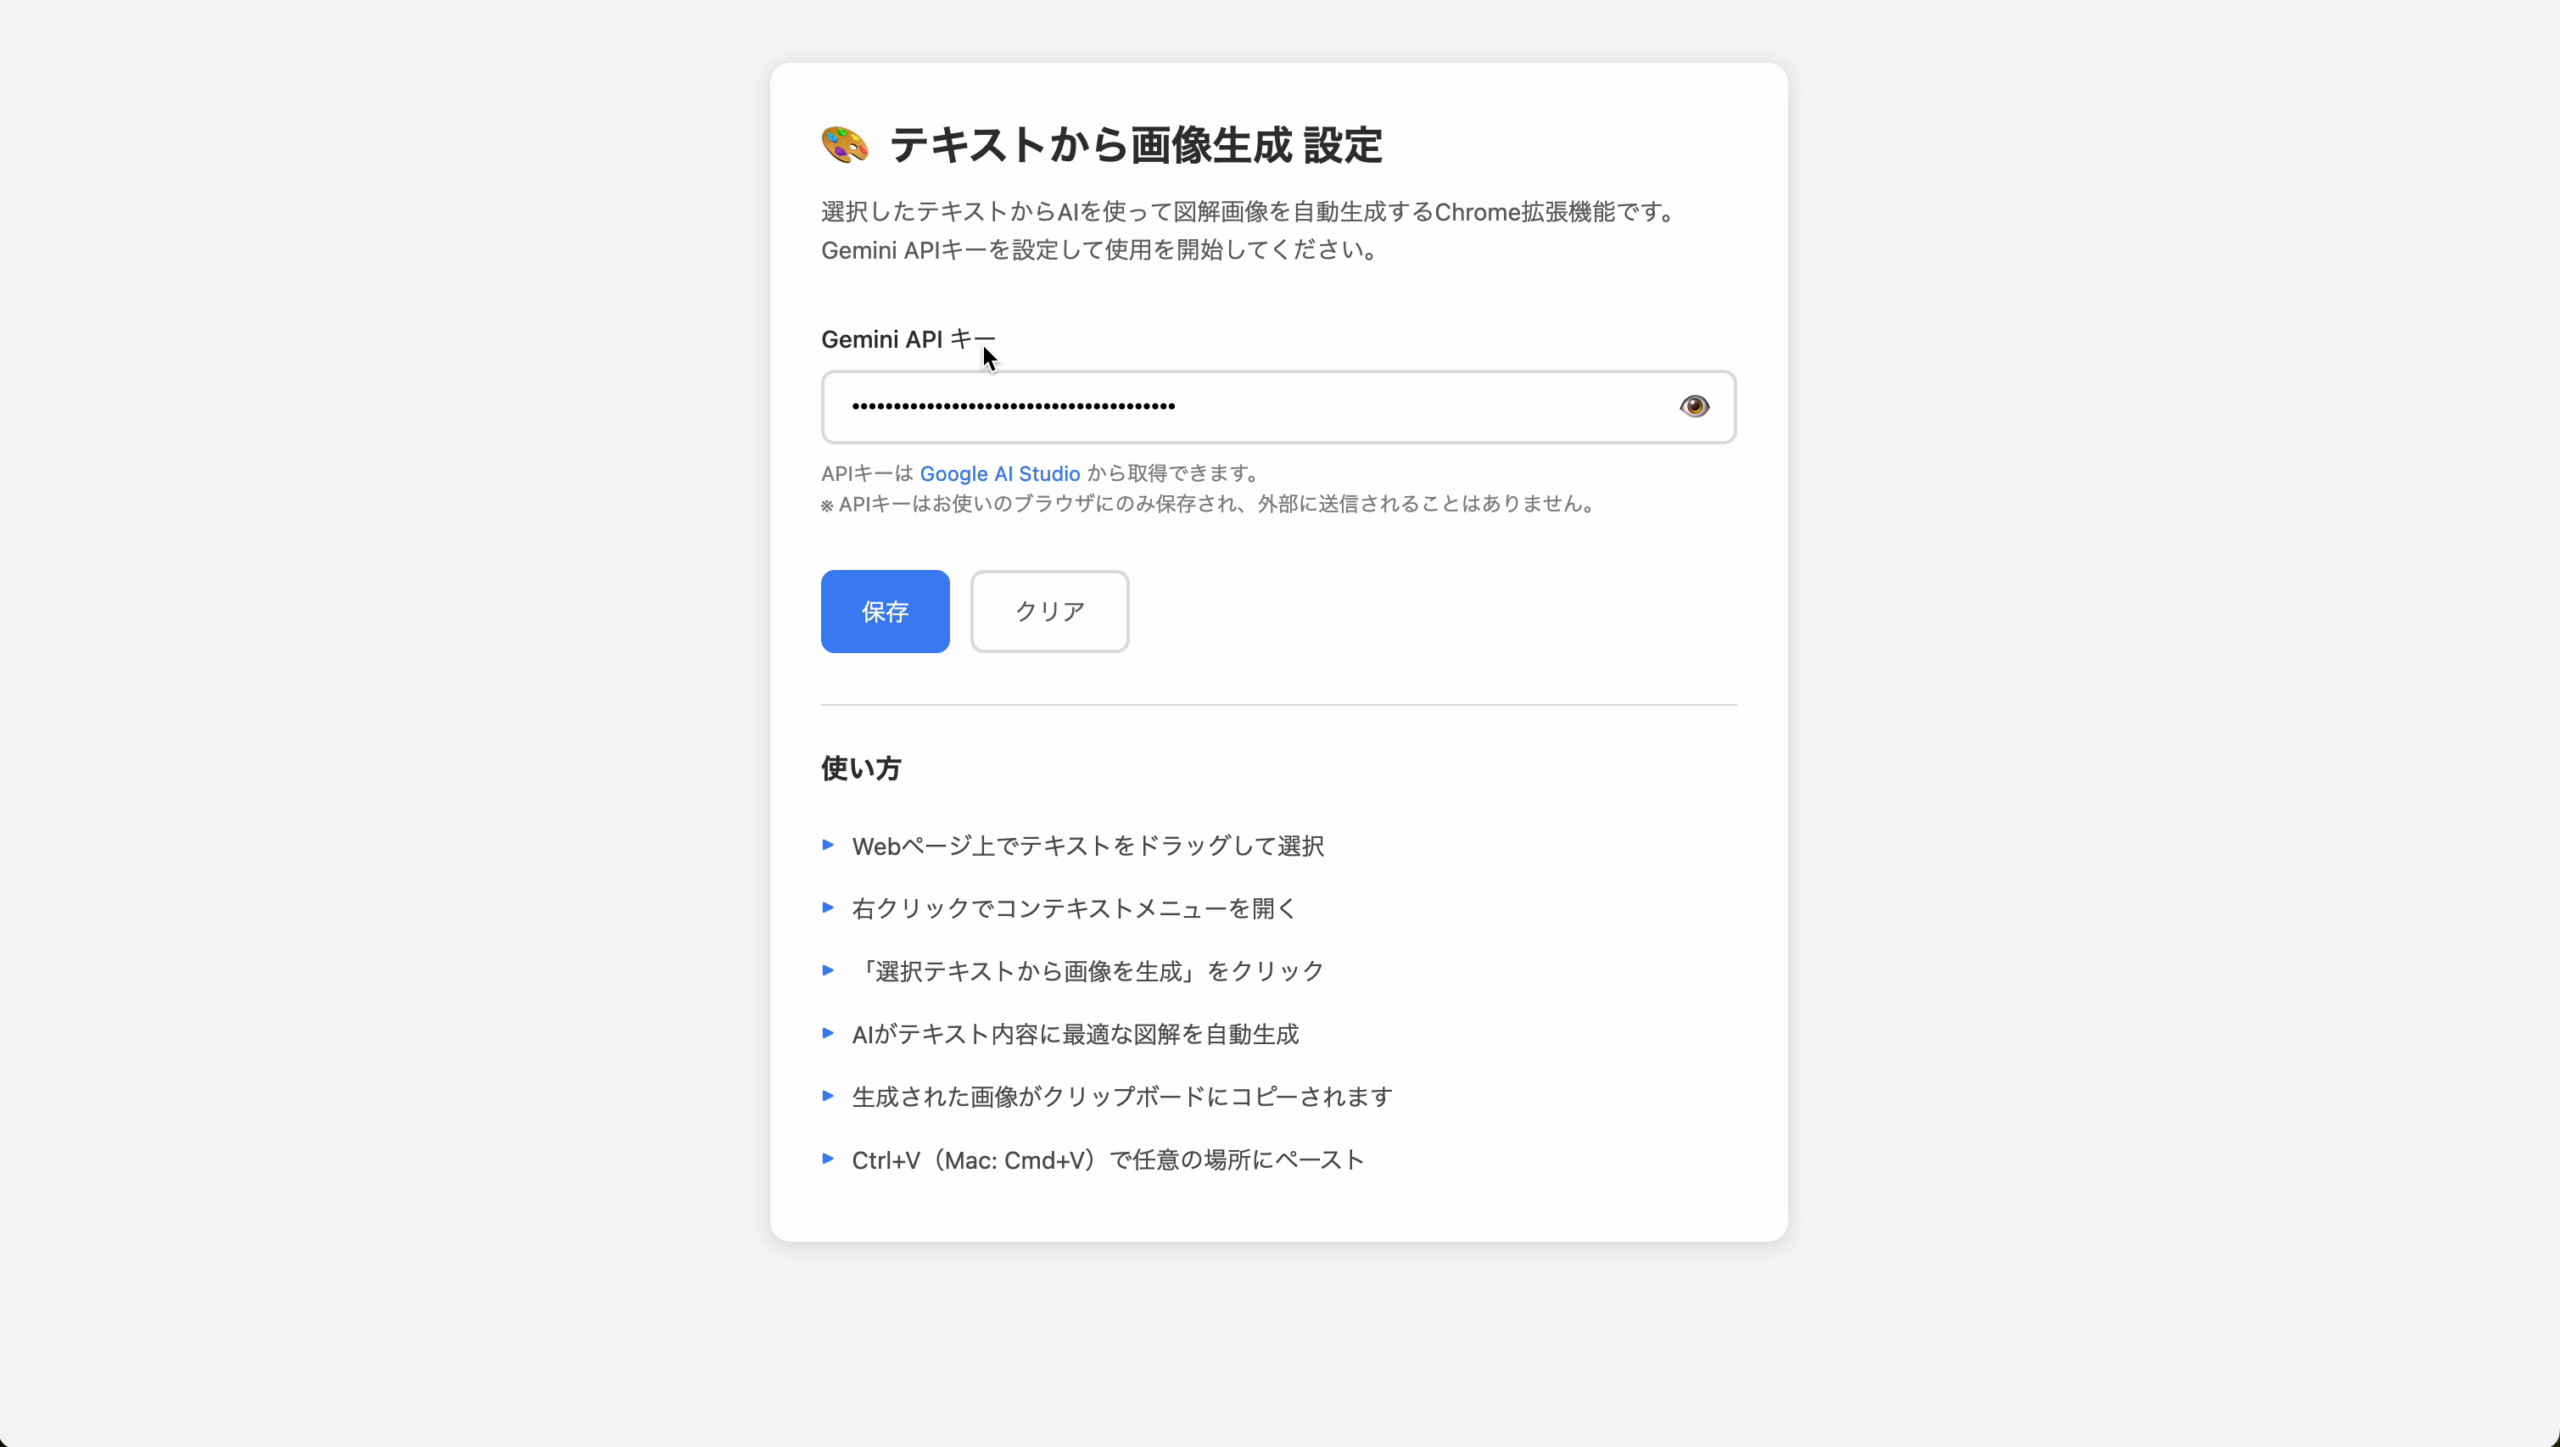
Task: Click the Gemini API キー field label
Action: tap(908, 340)
